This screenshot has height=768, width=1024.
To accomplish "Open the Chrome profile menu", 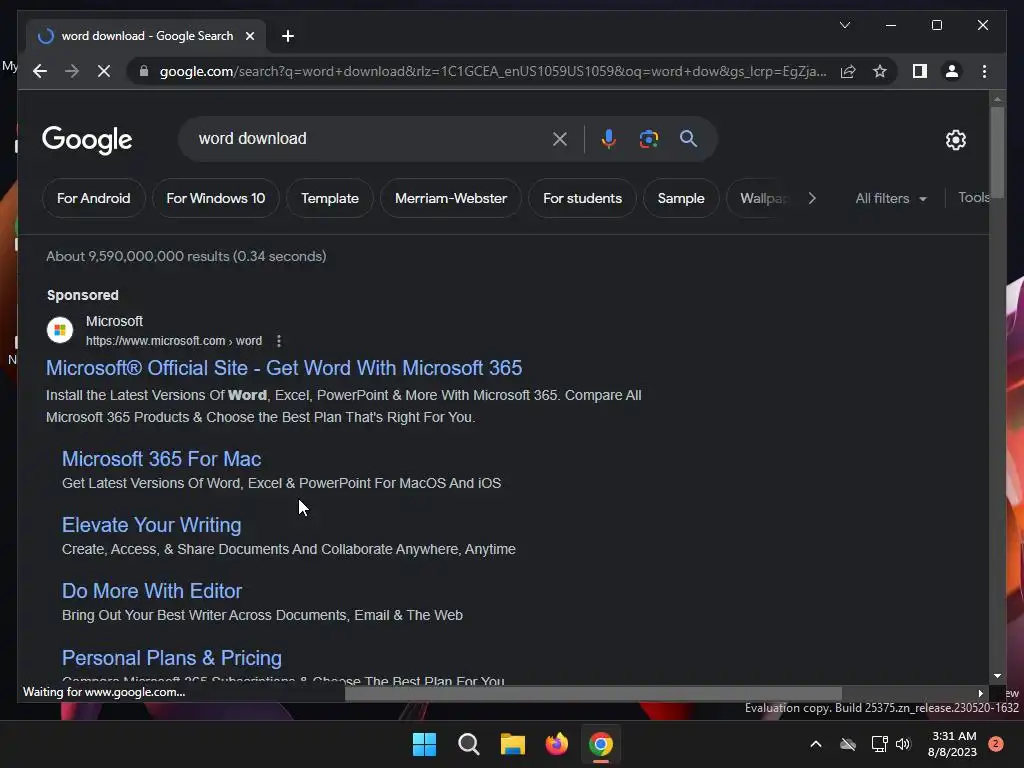I will tap(952, 71).
